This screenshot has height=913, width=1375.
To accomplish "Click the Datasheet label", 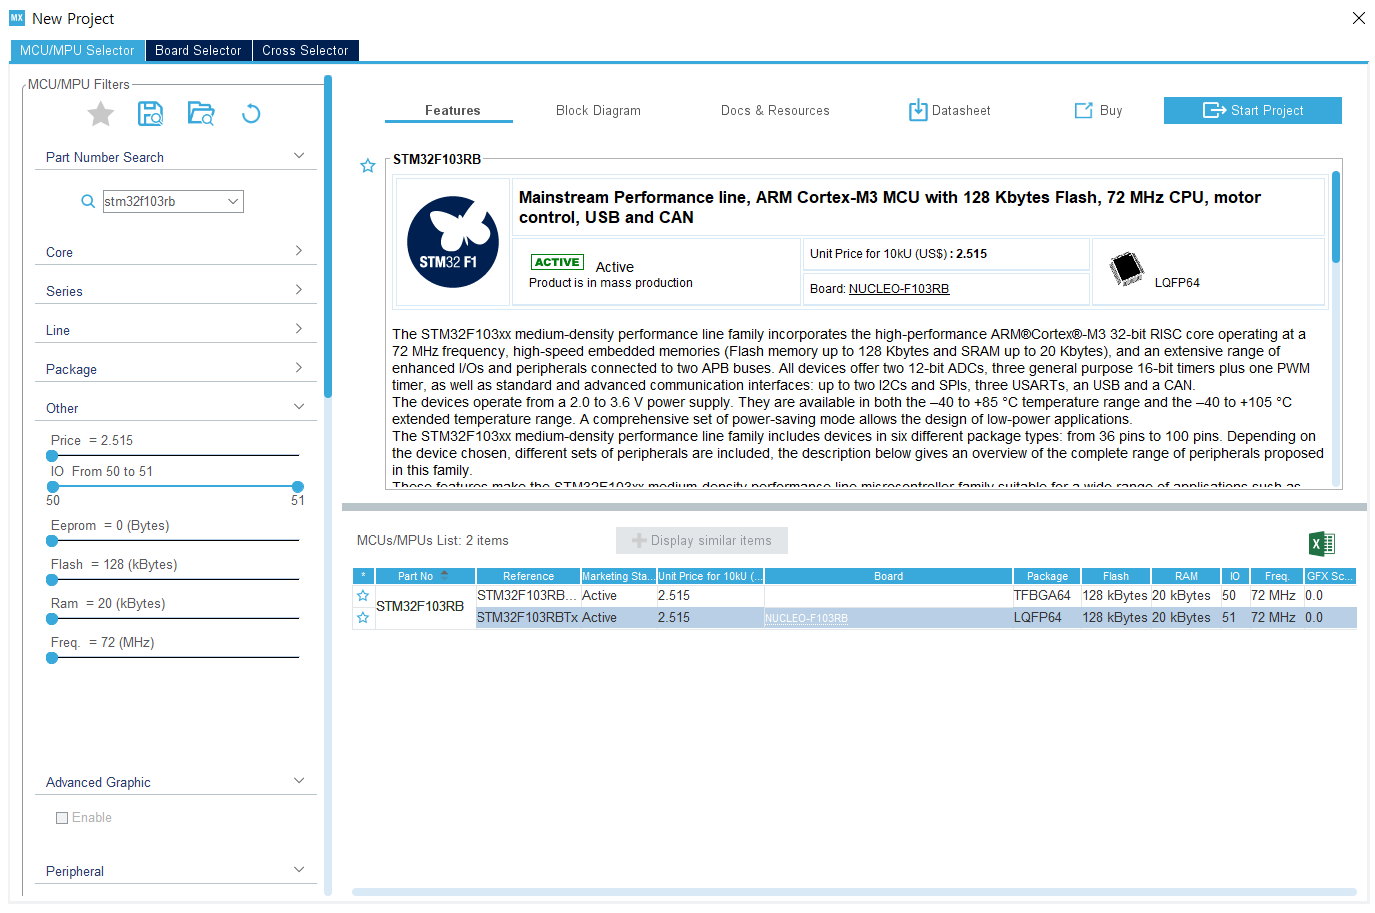I will click(961, 110).
